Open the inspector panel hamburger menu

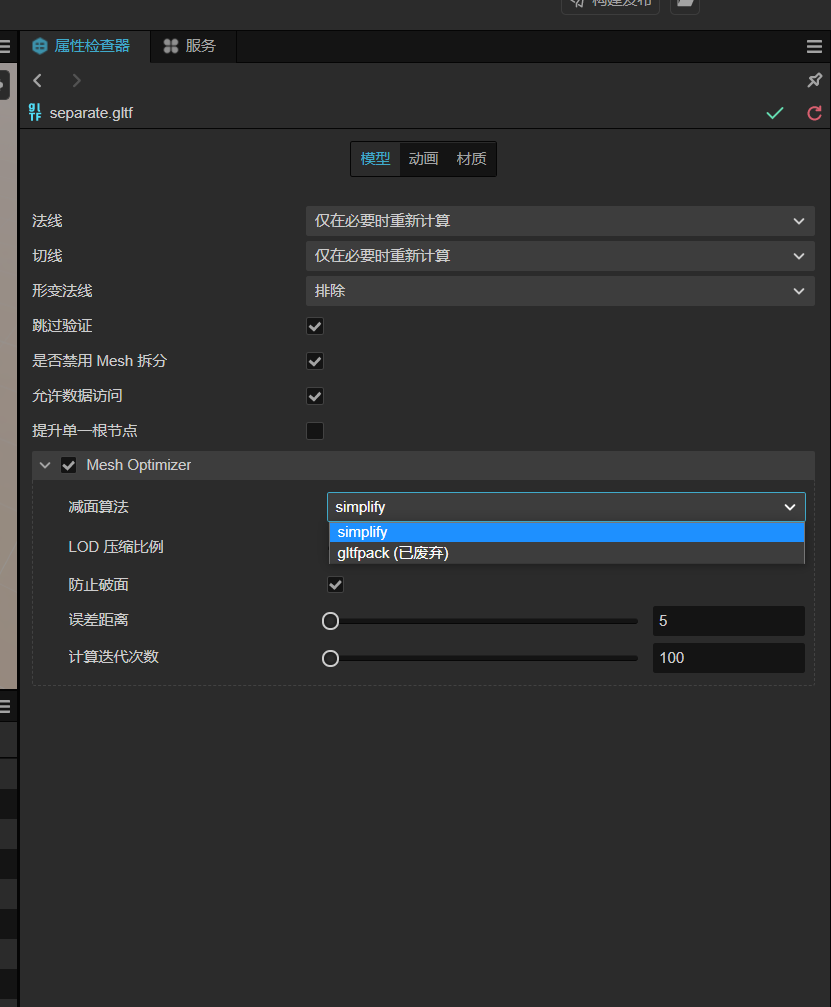pyautogui.click(x=814, y=47)
